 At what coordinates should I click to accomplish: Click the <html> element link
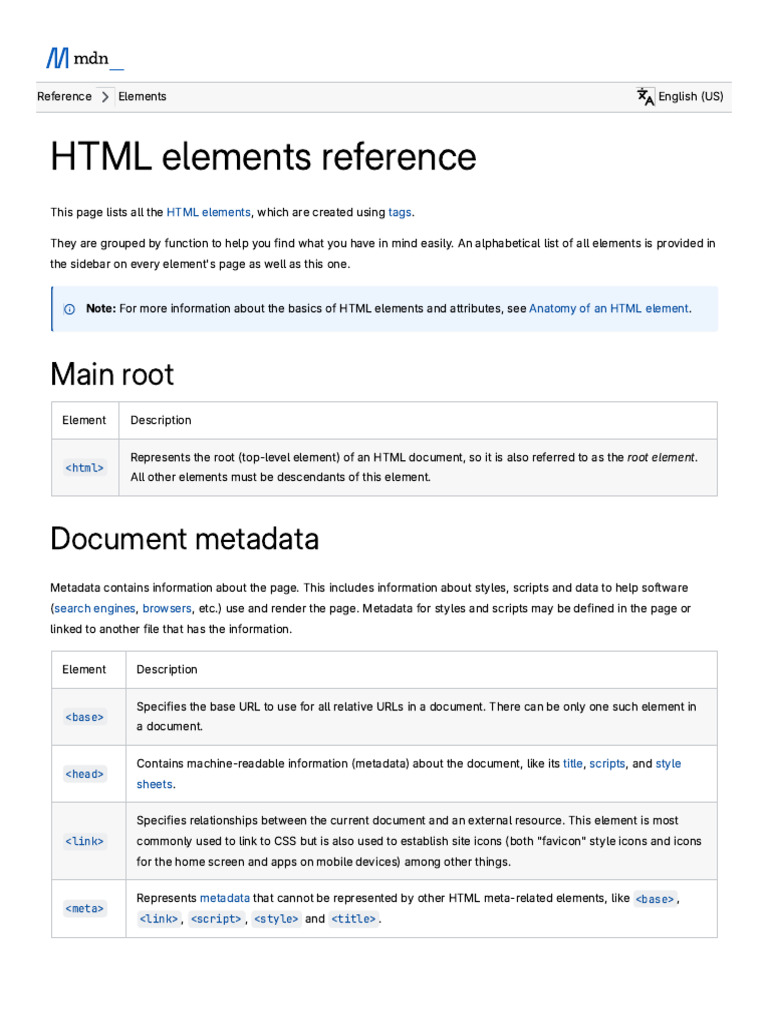(x=84, y=467)
